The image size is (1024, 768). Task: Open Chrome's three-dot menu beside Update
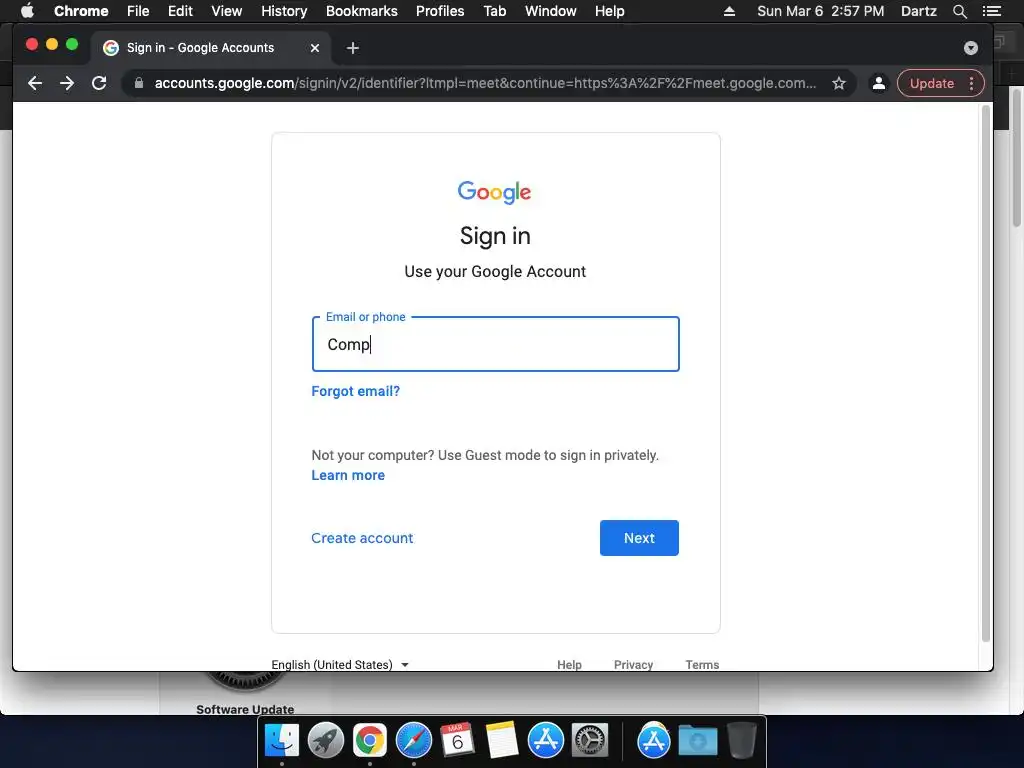[x=971, y=83]
